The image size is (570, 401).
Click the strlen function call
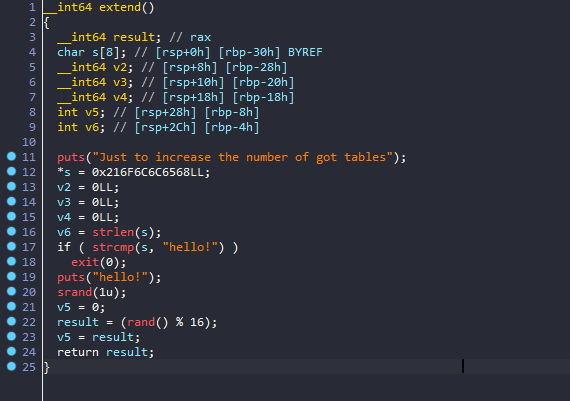(x=113, y=232)
